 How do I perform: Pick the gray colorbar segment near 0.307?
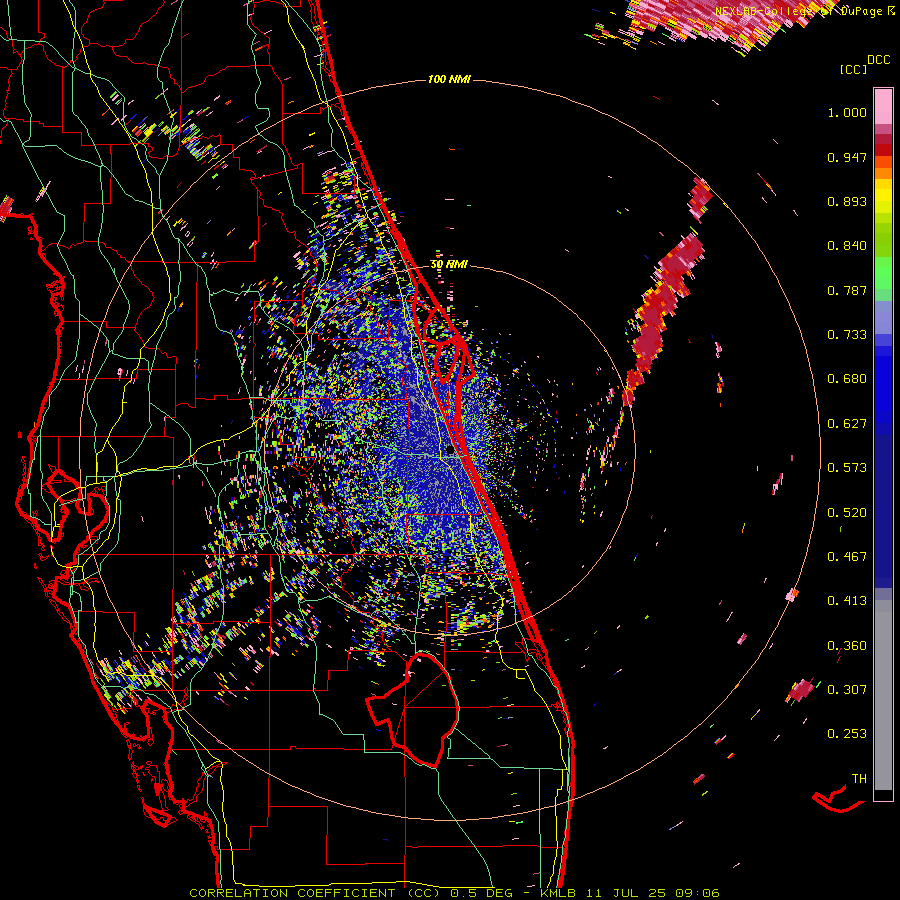[883, 695]
